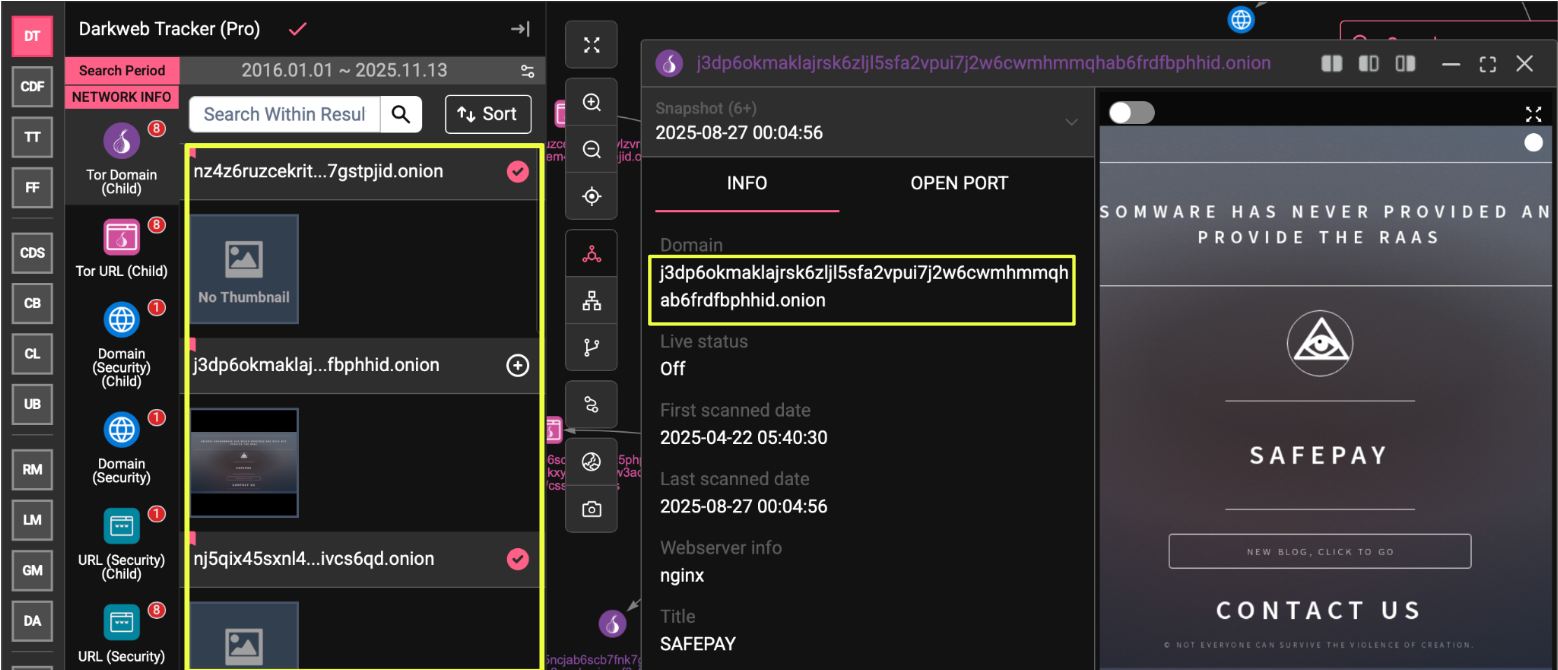Screen dimensions: 1558x670
Task: Expand the Snapshot date dropdown
Action: [x=1071, y=122]
